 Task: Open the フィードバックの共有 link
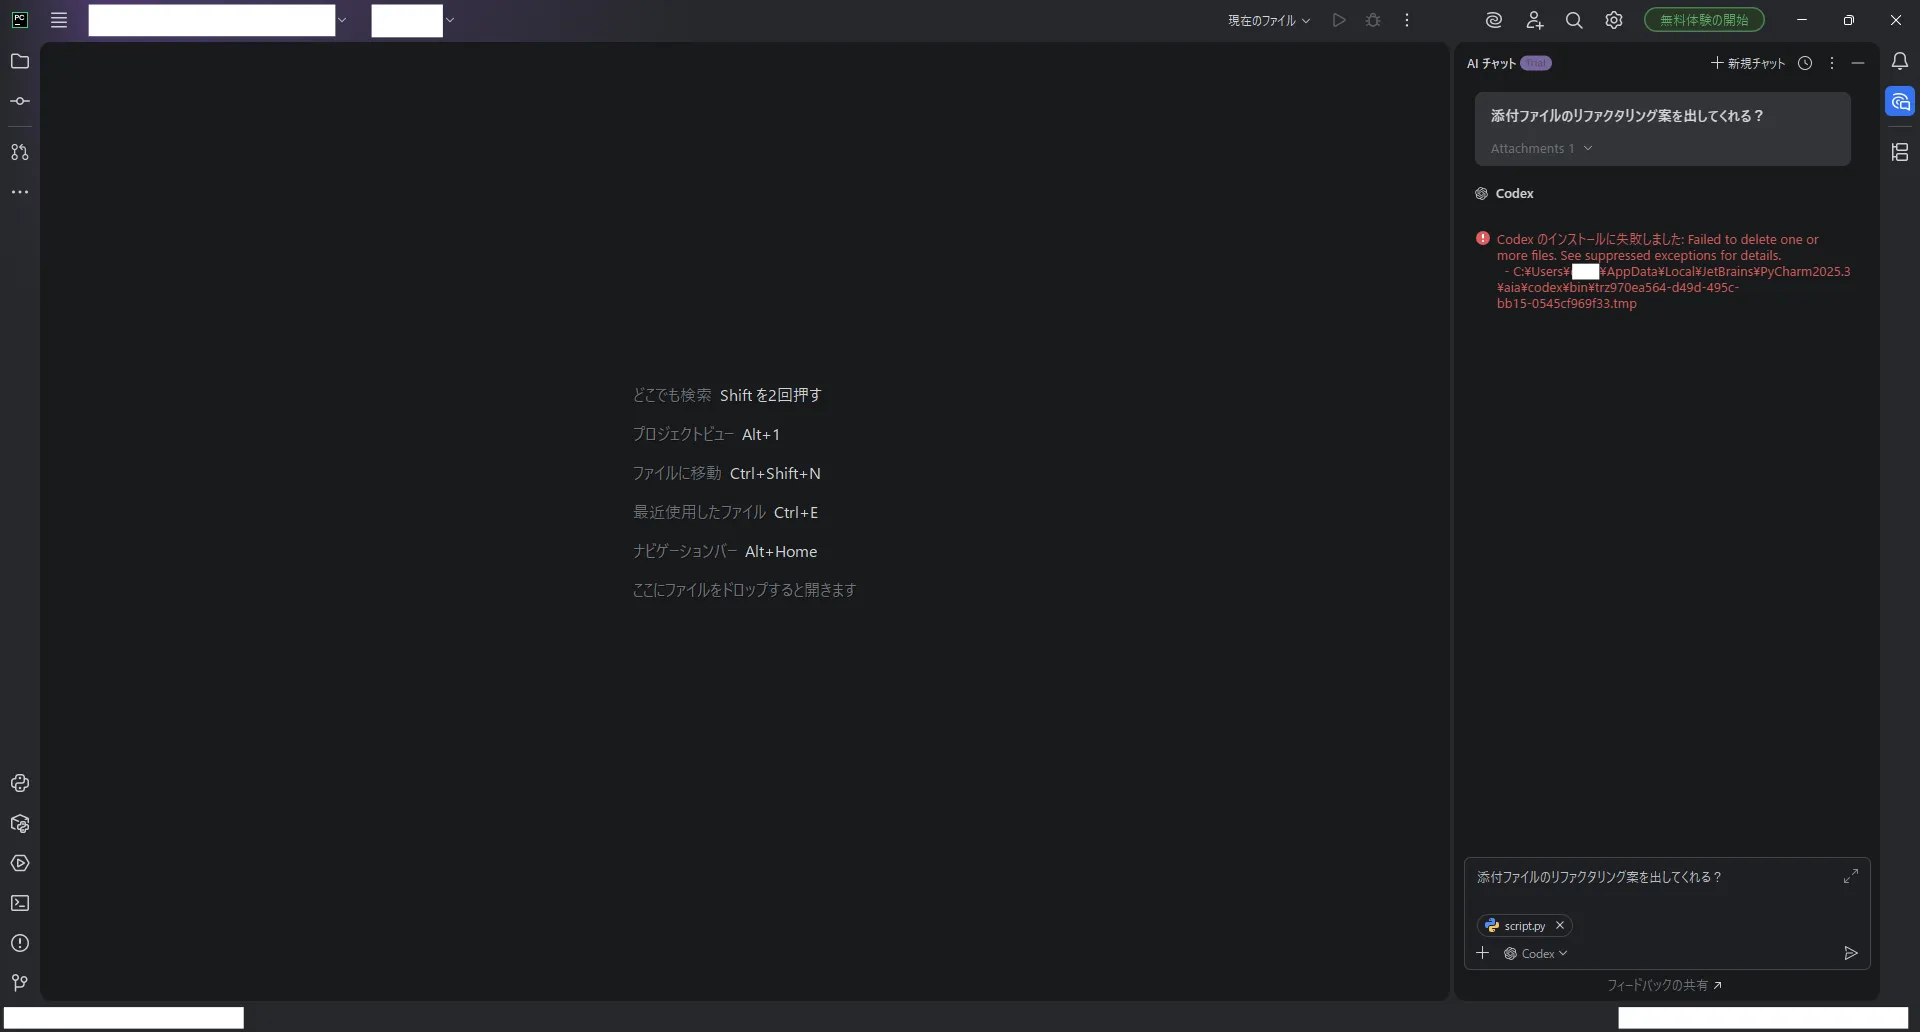(x=1664, y=985)
